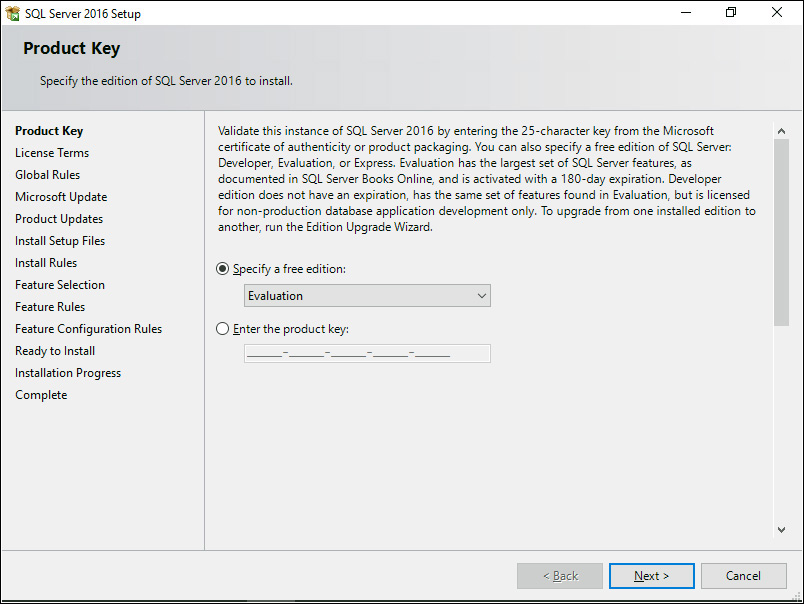Open the Evaluation edition dropdown
This screenshot has height=604, width=804.
(367, 296)
